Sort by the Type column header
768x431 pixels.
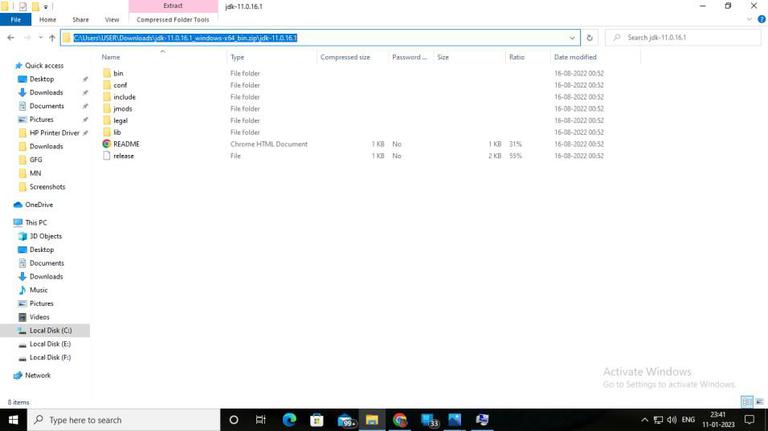238,57
